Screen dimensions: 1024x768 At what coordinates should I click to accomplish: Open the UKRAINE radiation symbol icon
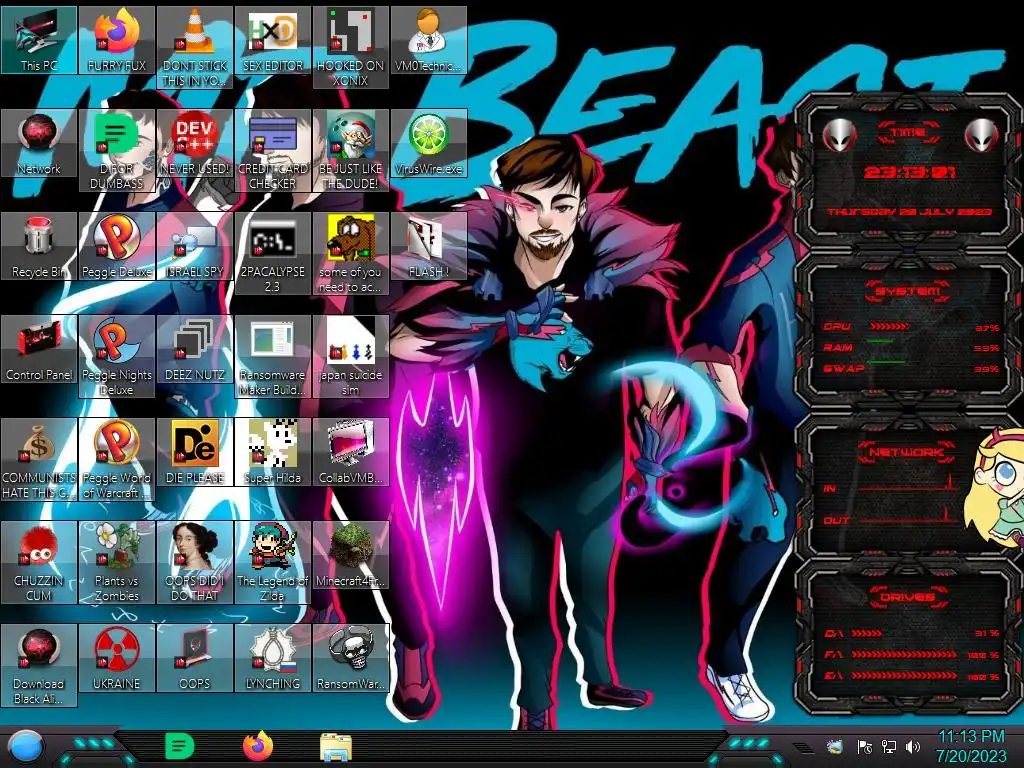click(x=117, y=658)
